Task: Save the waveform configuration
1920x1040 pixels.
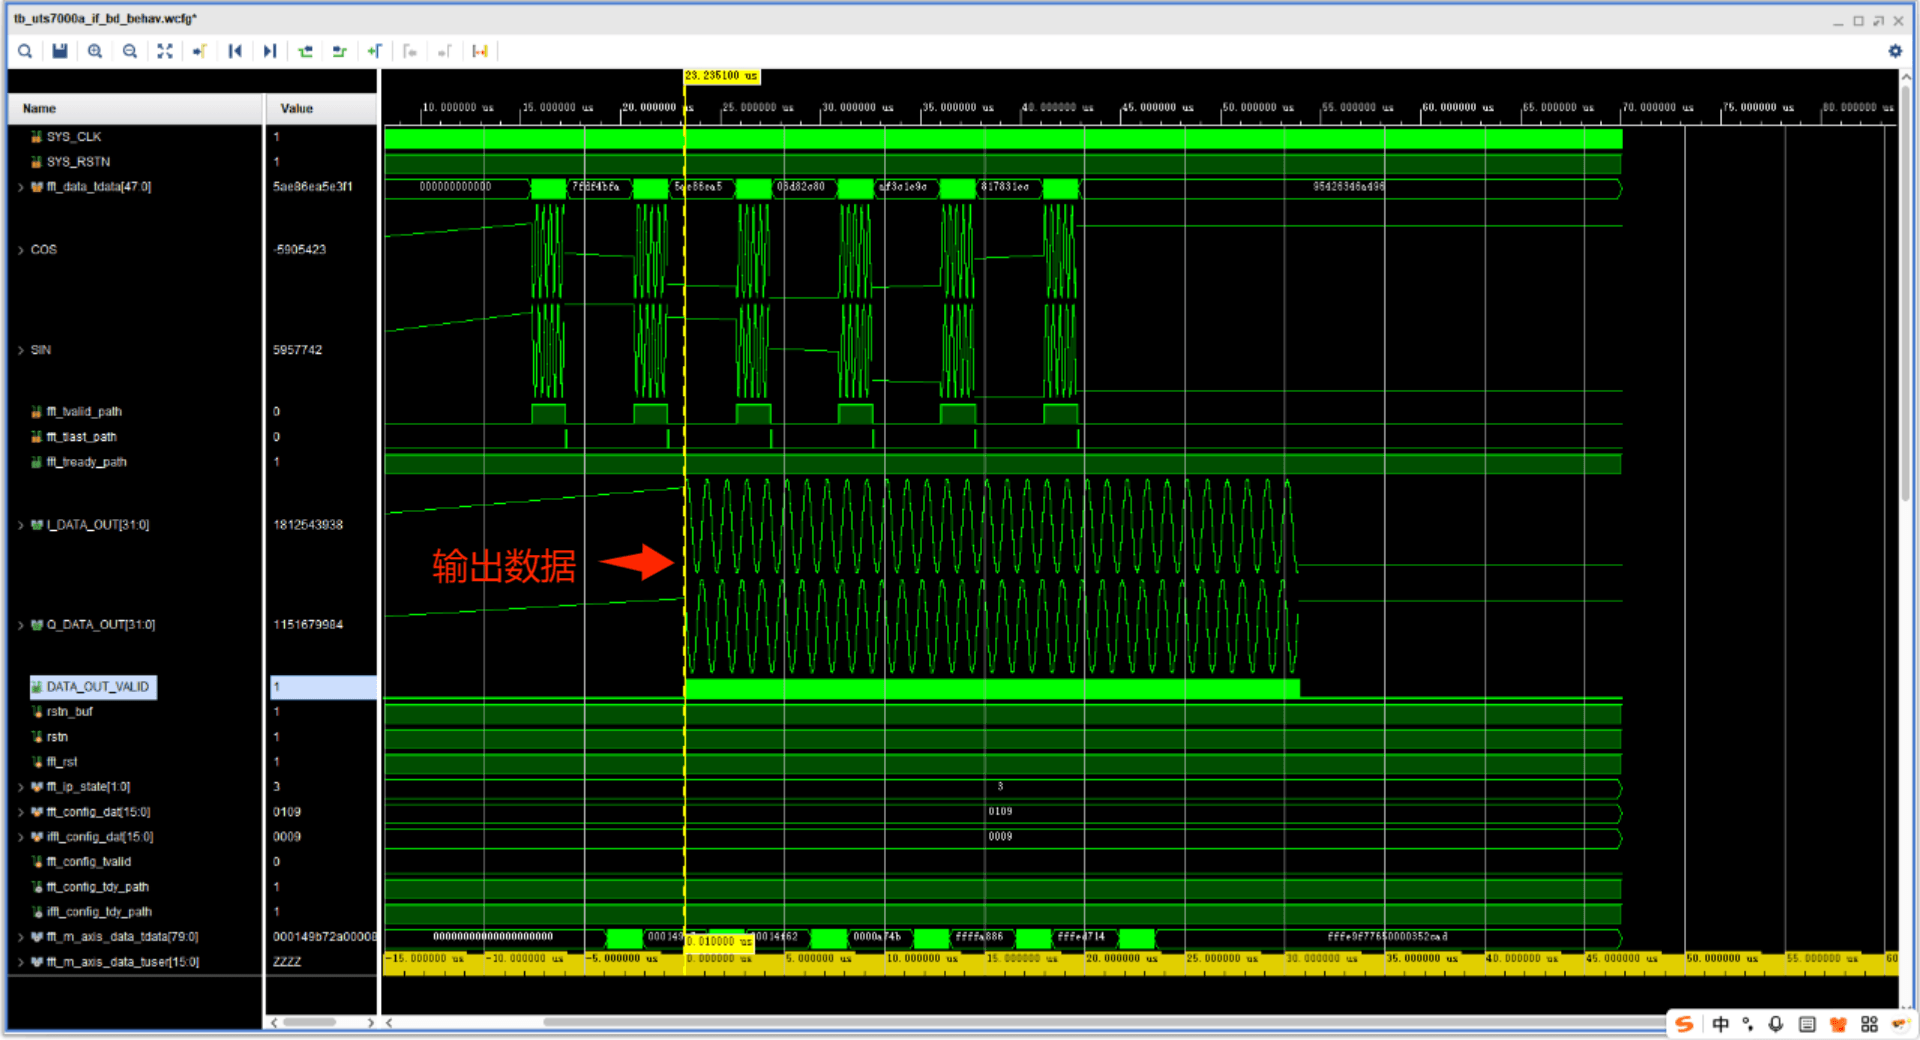Action: 59,51
